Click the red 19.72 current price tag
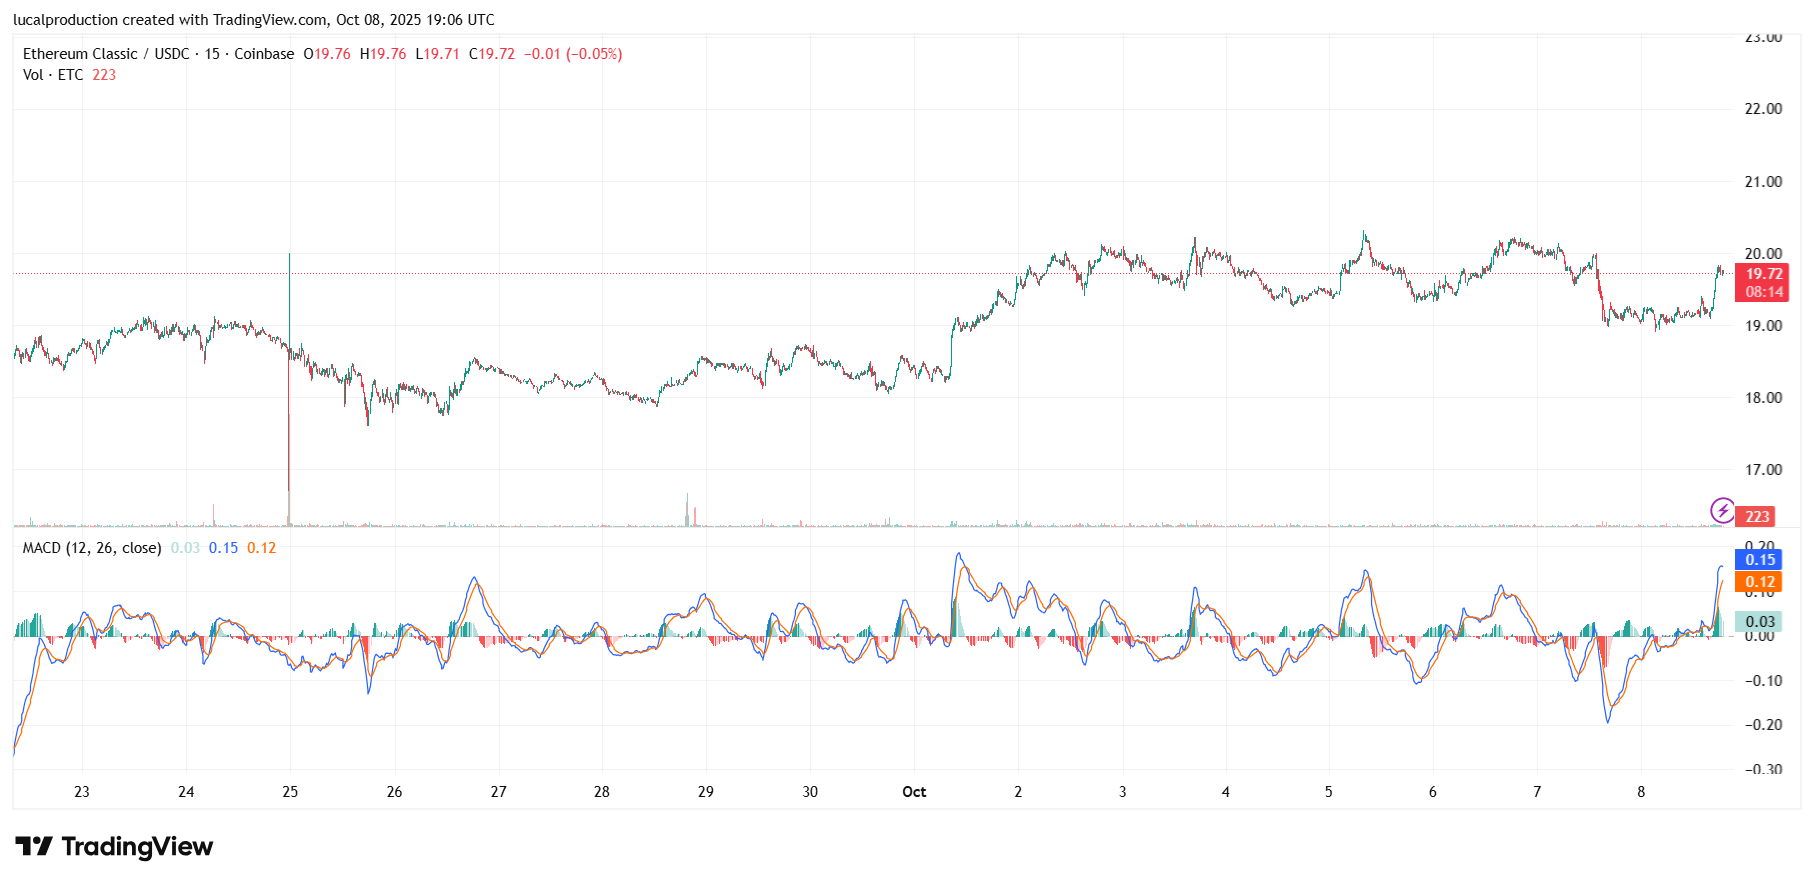Screen dimensions: 1814x884 1764,274
